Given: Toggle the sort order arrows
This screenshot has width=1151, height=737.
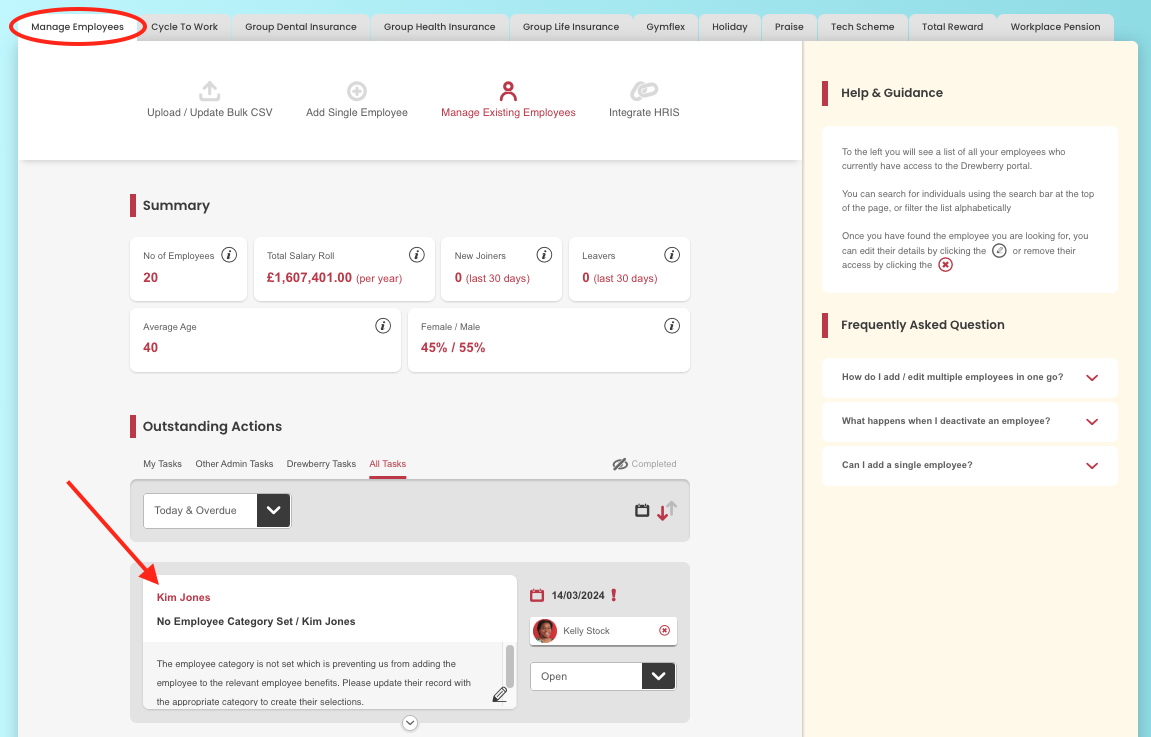Looking at the screenshot, I should [667, 511].
